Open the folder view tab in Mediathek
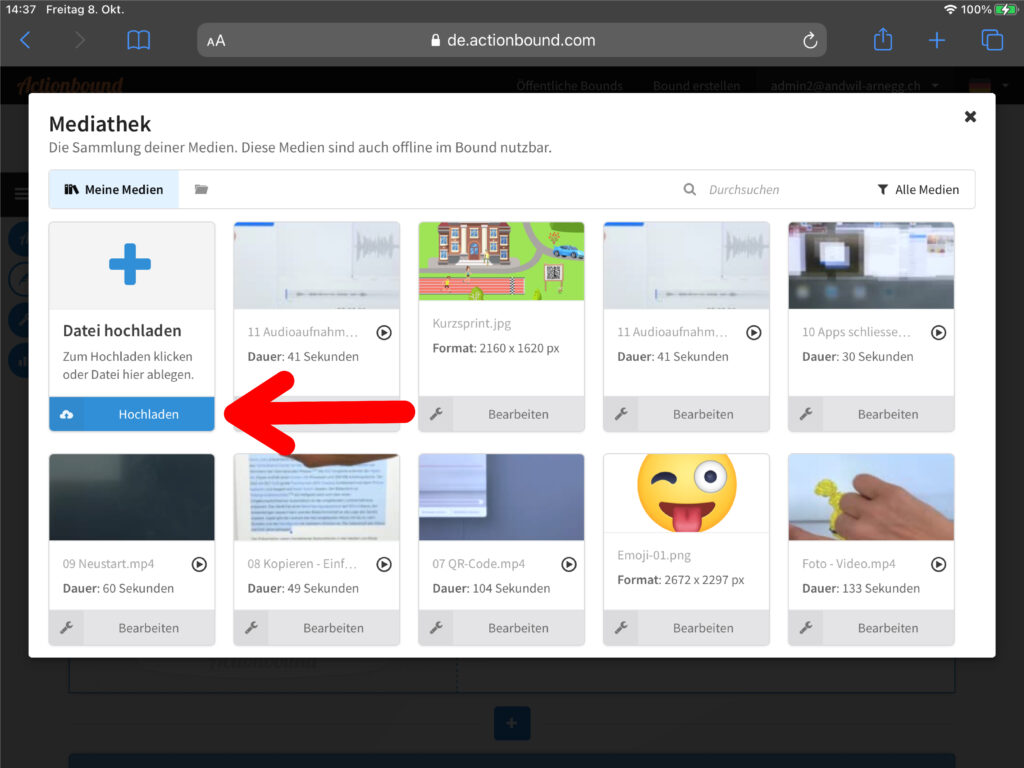 click(x=201, y=189)
